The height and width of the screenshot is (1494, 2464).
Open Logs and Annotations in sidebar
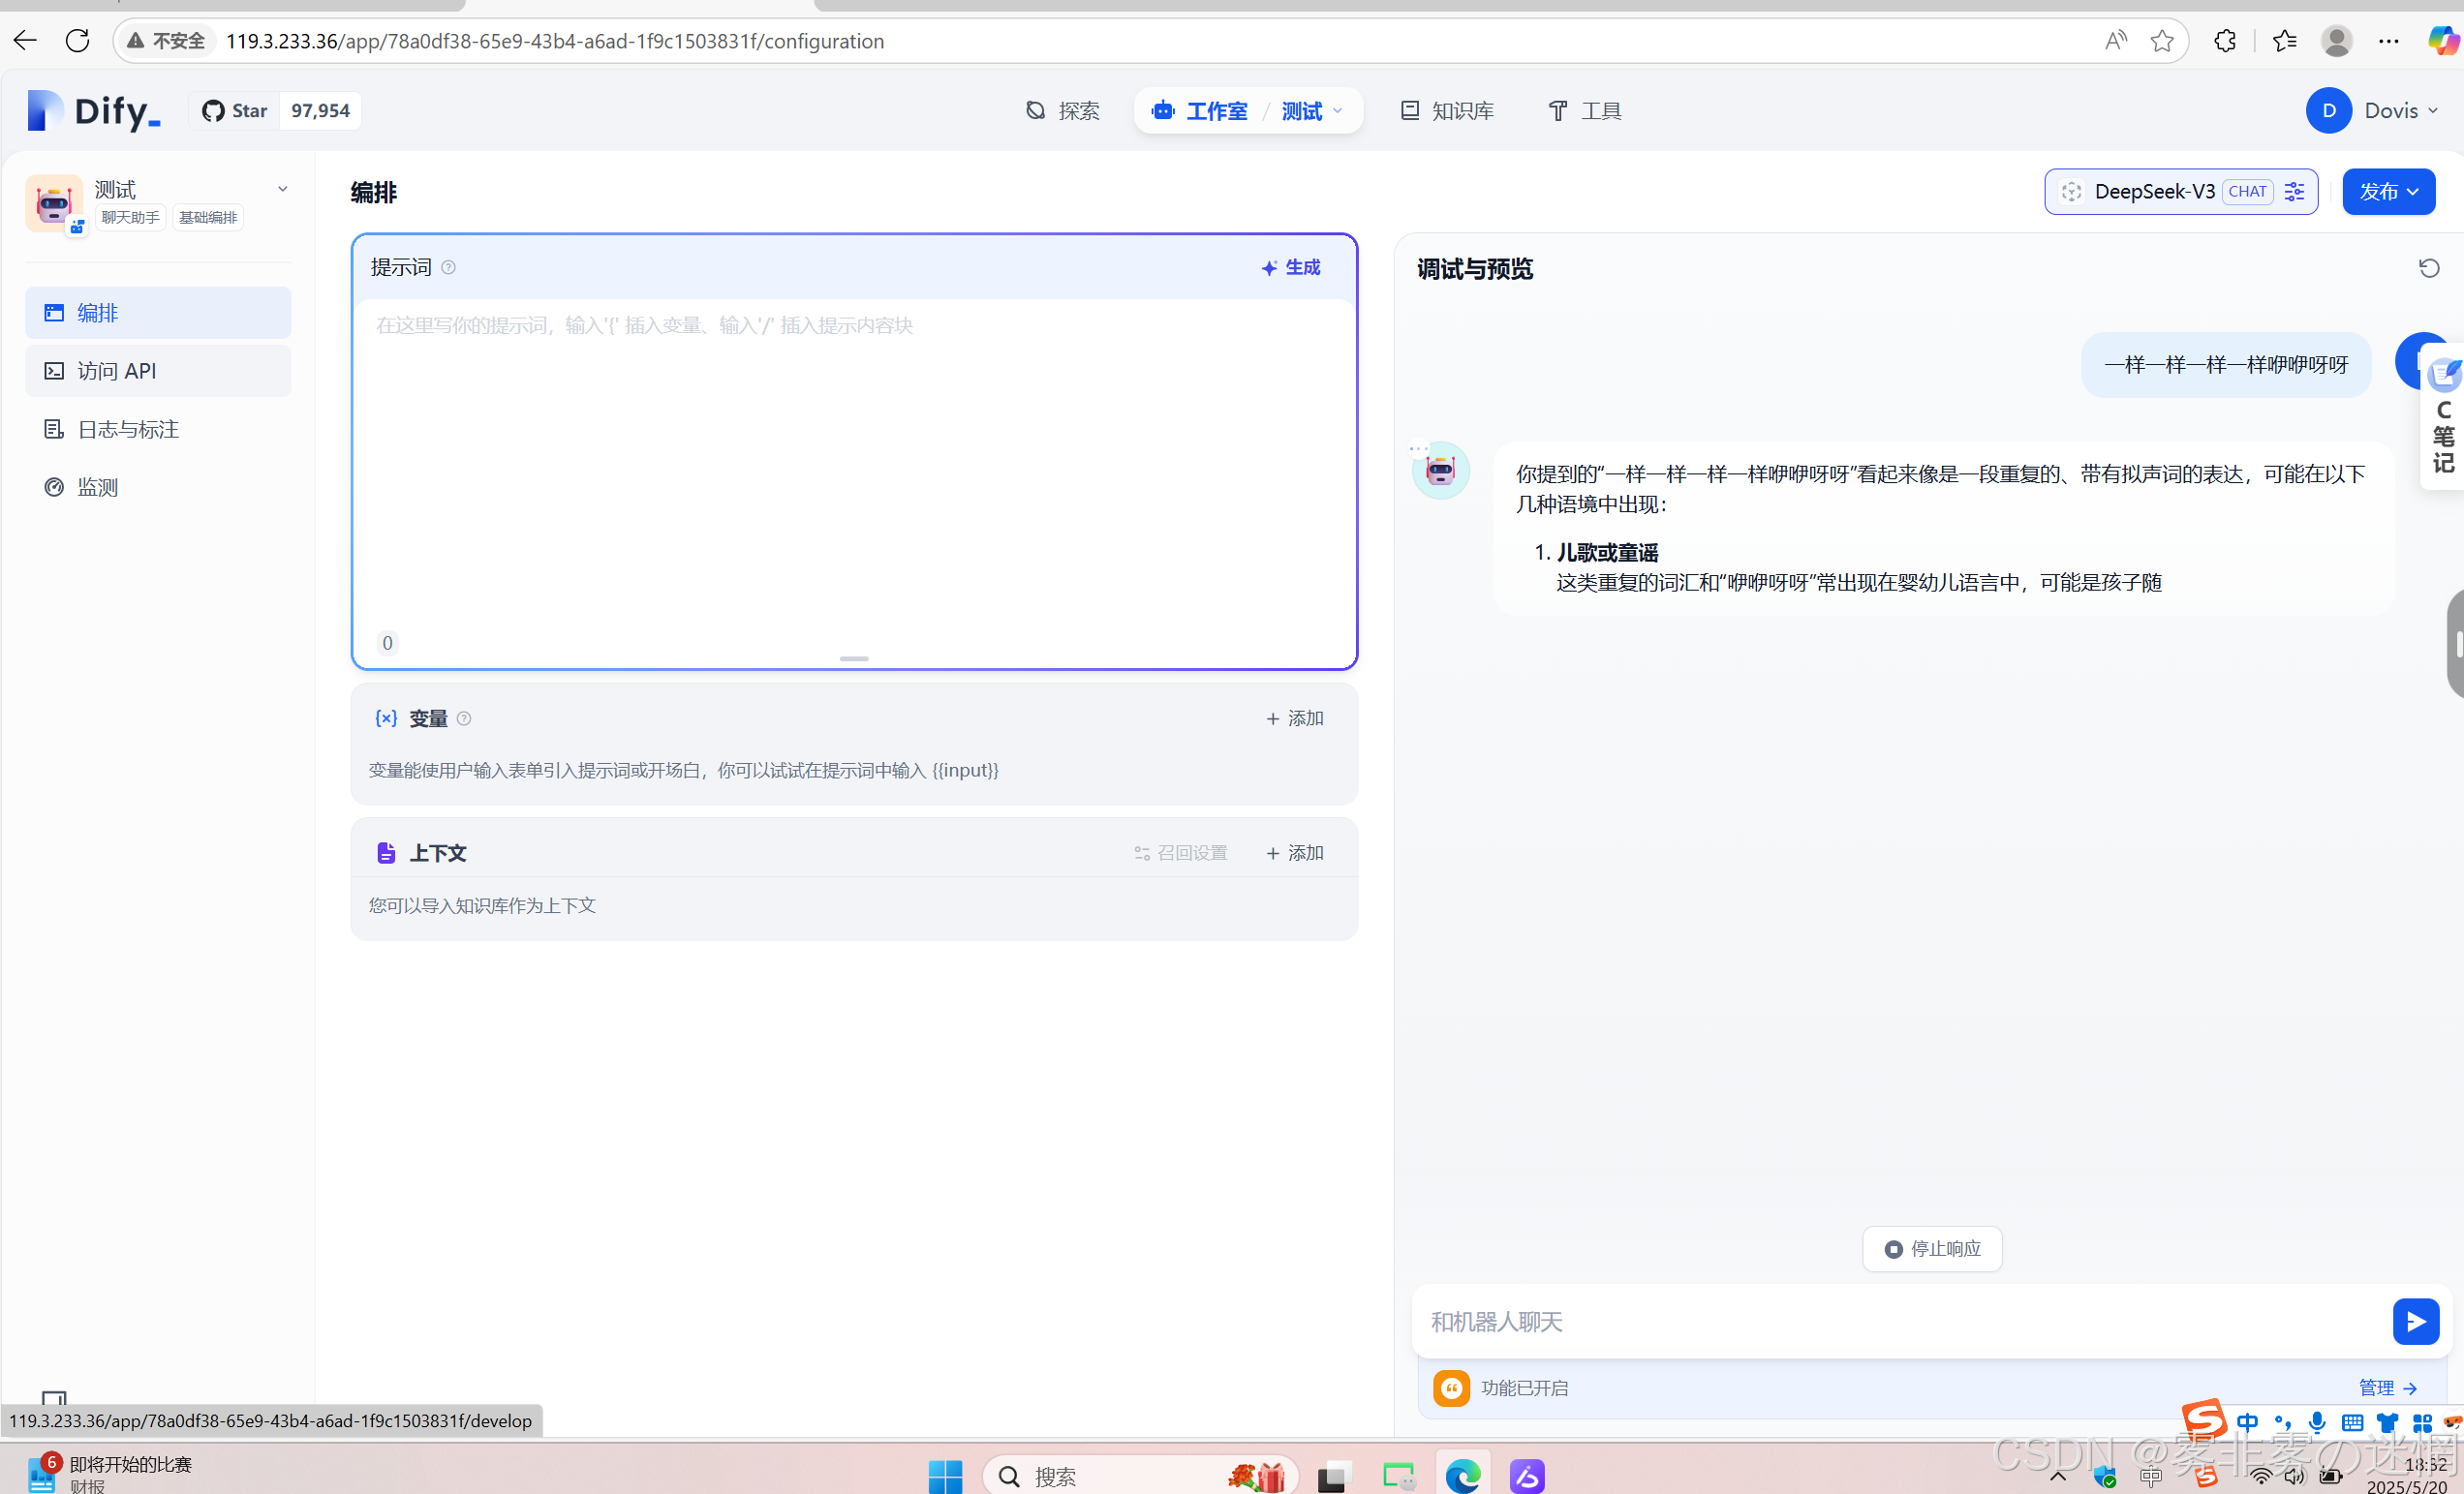click(x=128, y=429)
